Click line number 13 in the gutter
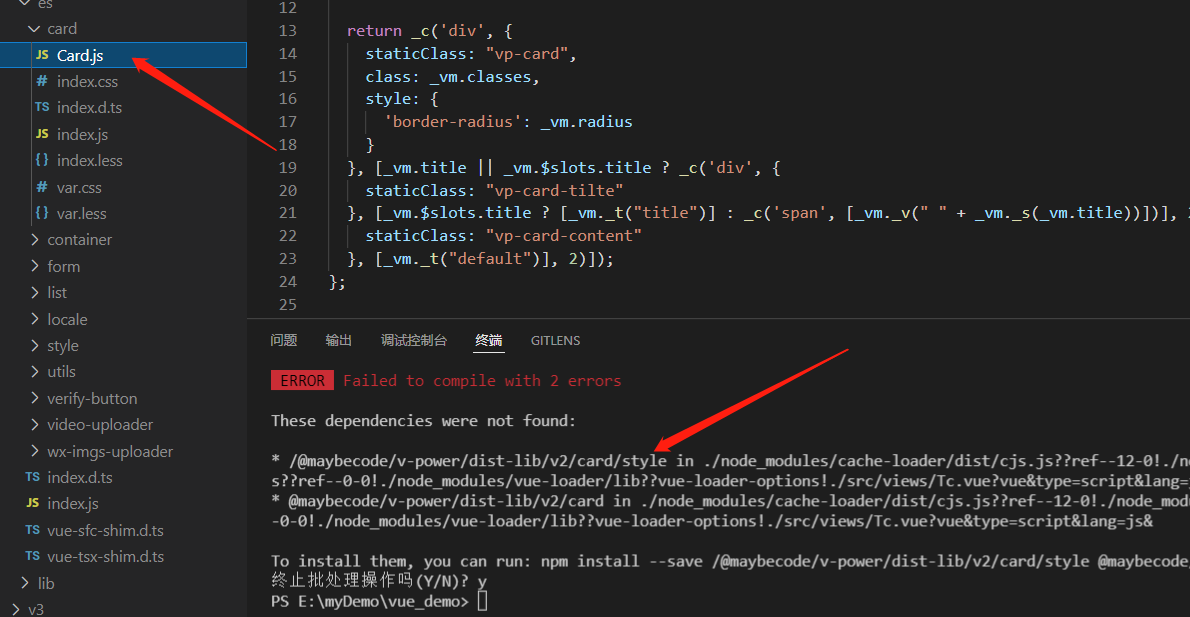Image resolution: width=1190 pixels, height=617 pixels. tap(288, 31)
